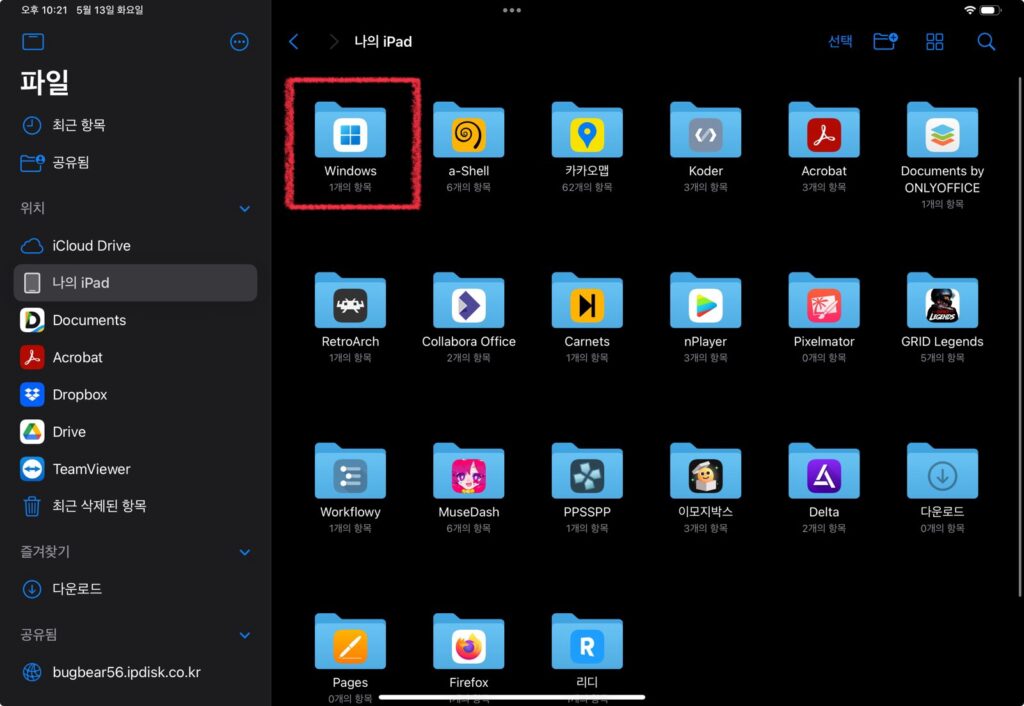
Task: Tap the Wi-Fi status icon
Action: coord(970,10)
